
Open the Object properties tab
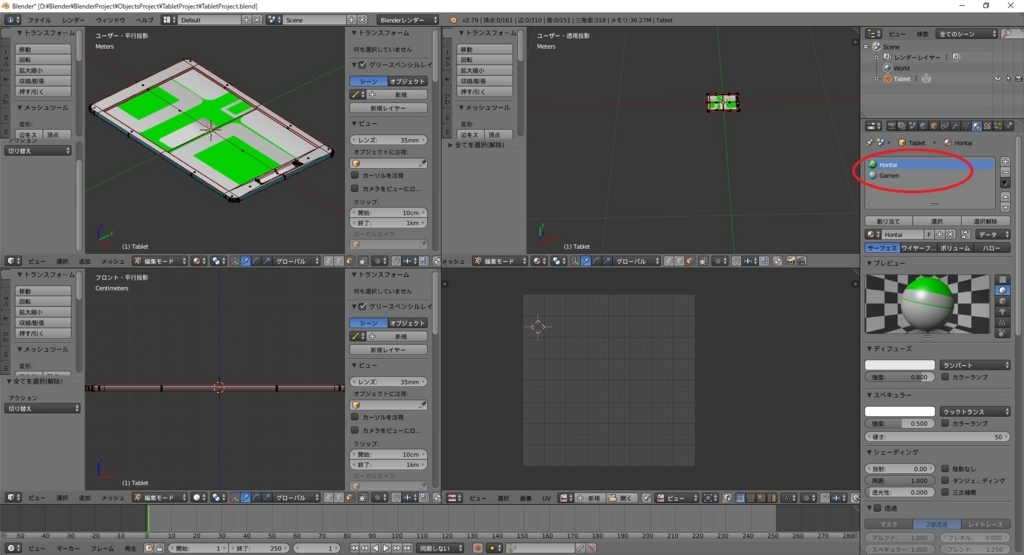(x=934, y=125)
